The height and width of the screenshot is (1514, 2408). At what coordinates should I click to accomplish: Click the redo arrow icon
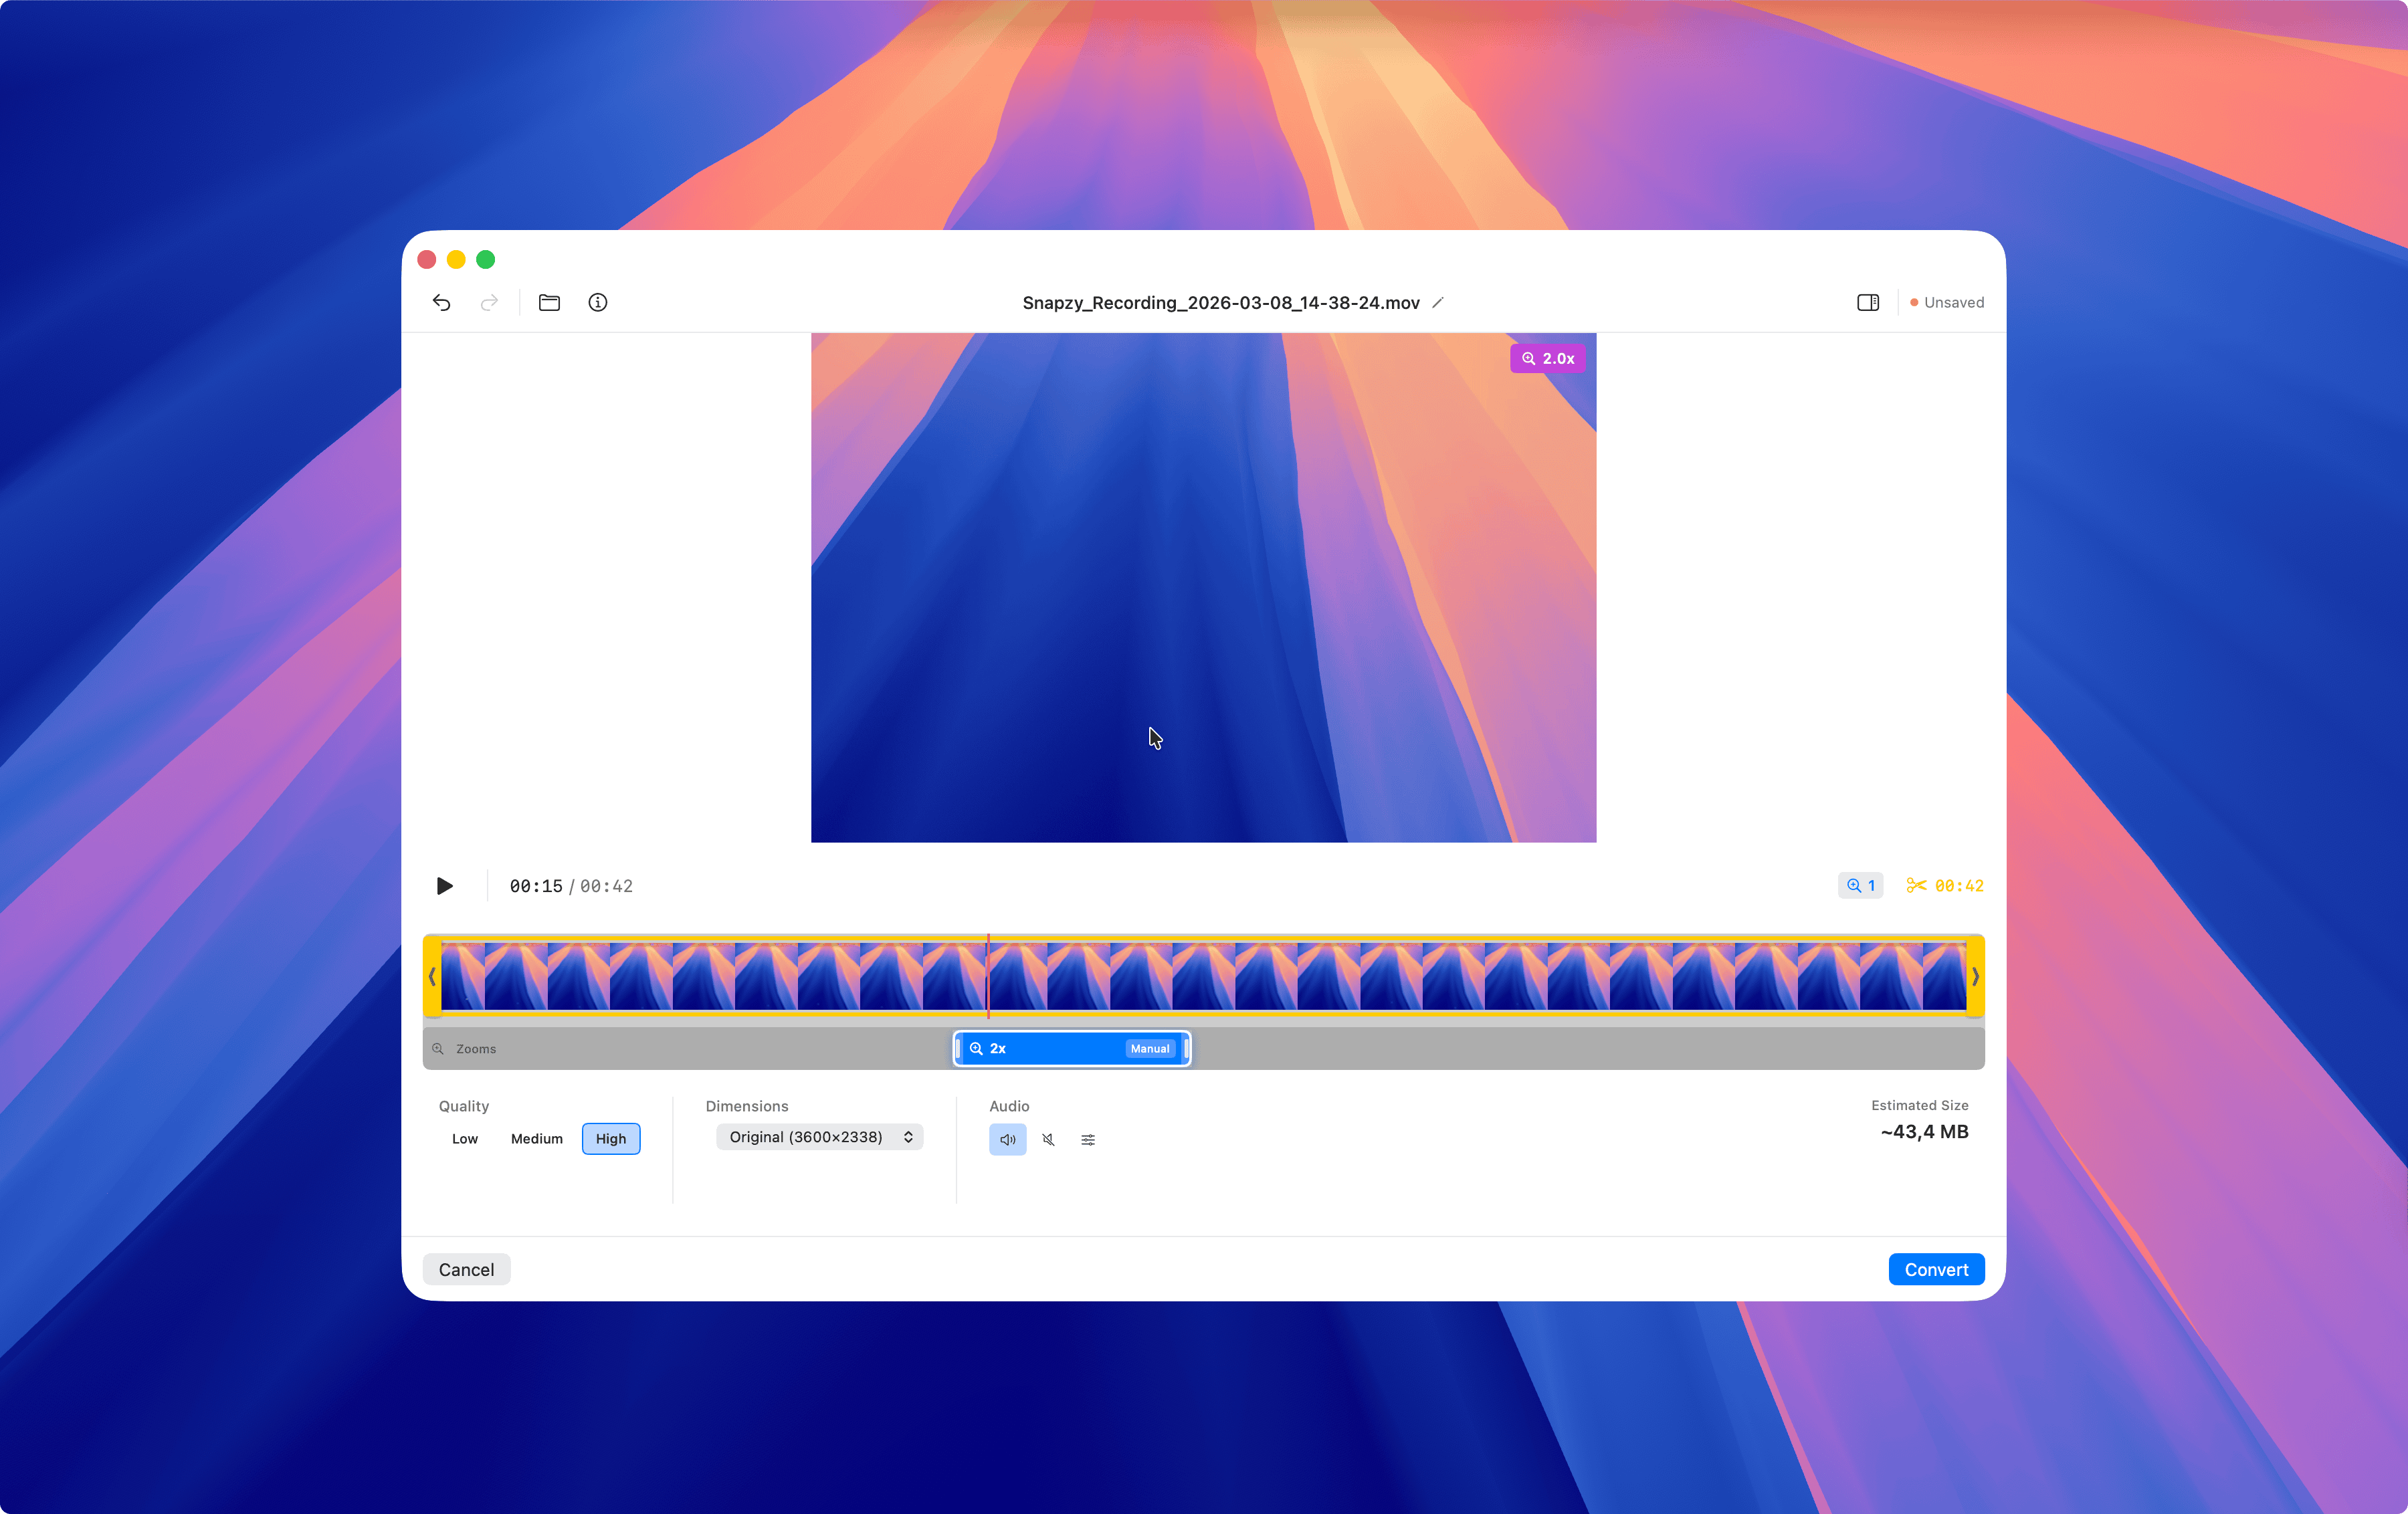[489, 302]
